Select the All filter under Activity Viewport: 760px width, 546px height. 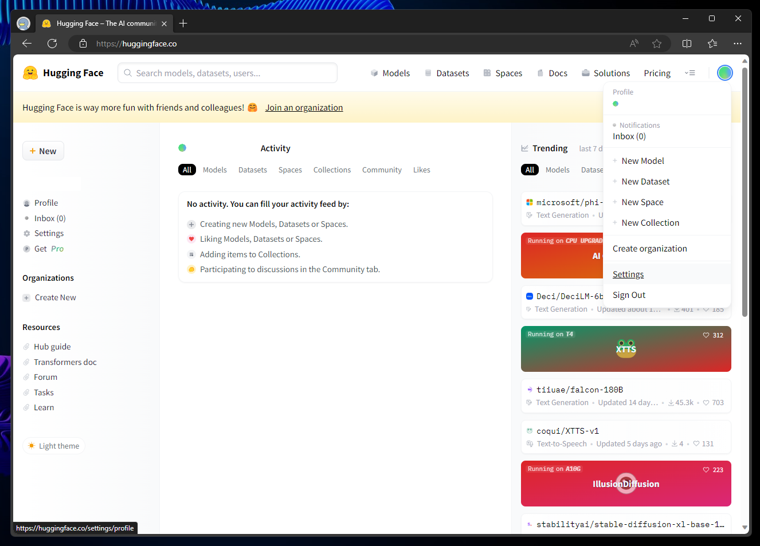coord(187,170)
